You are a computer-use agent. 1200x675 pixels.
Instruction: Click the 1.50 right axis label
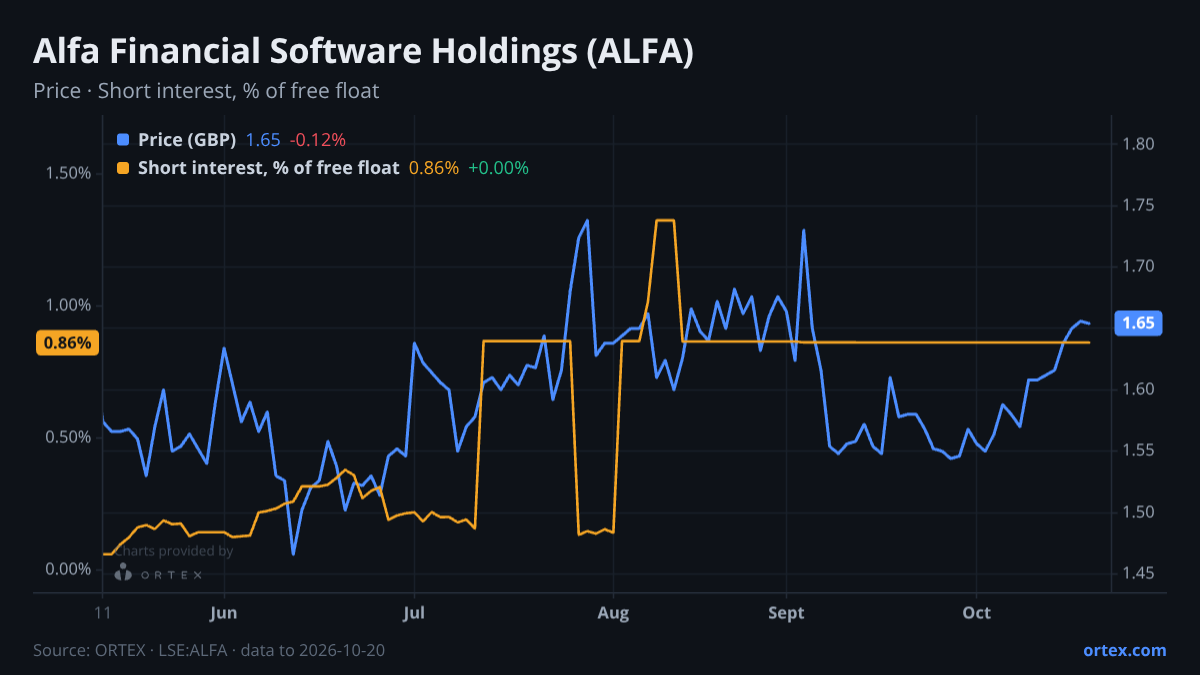tap(1138, 512)
